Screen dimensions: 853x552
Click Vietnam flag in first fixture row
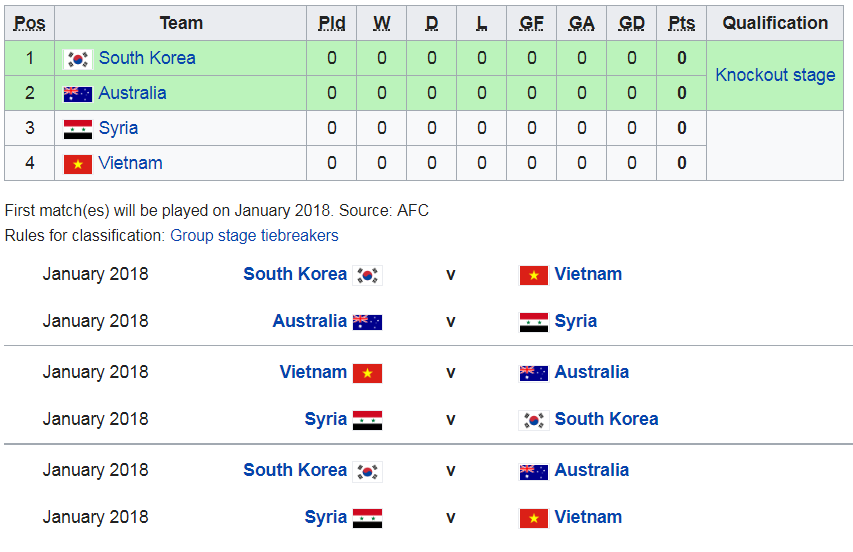[534, 276]
